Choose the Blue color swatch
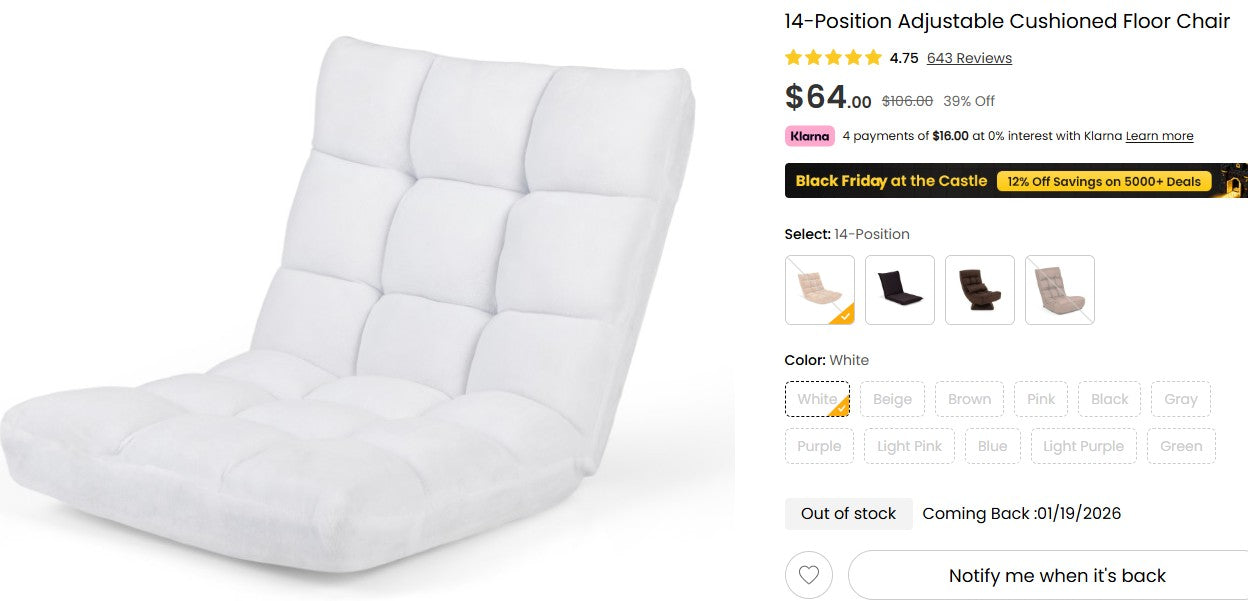The width and height of the screenshot is (1248, 601). click(992, 445)
